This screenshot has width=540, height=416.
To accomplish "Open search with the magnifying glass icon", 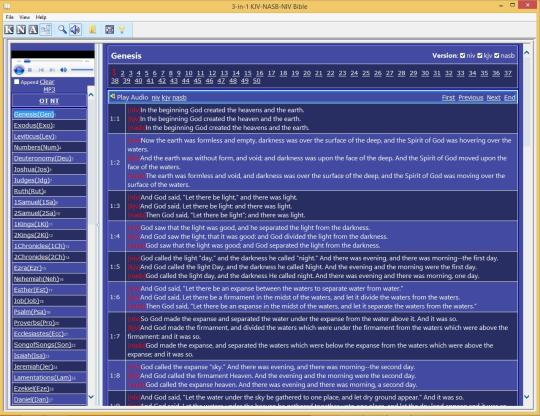I will tap(62, 30).
